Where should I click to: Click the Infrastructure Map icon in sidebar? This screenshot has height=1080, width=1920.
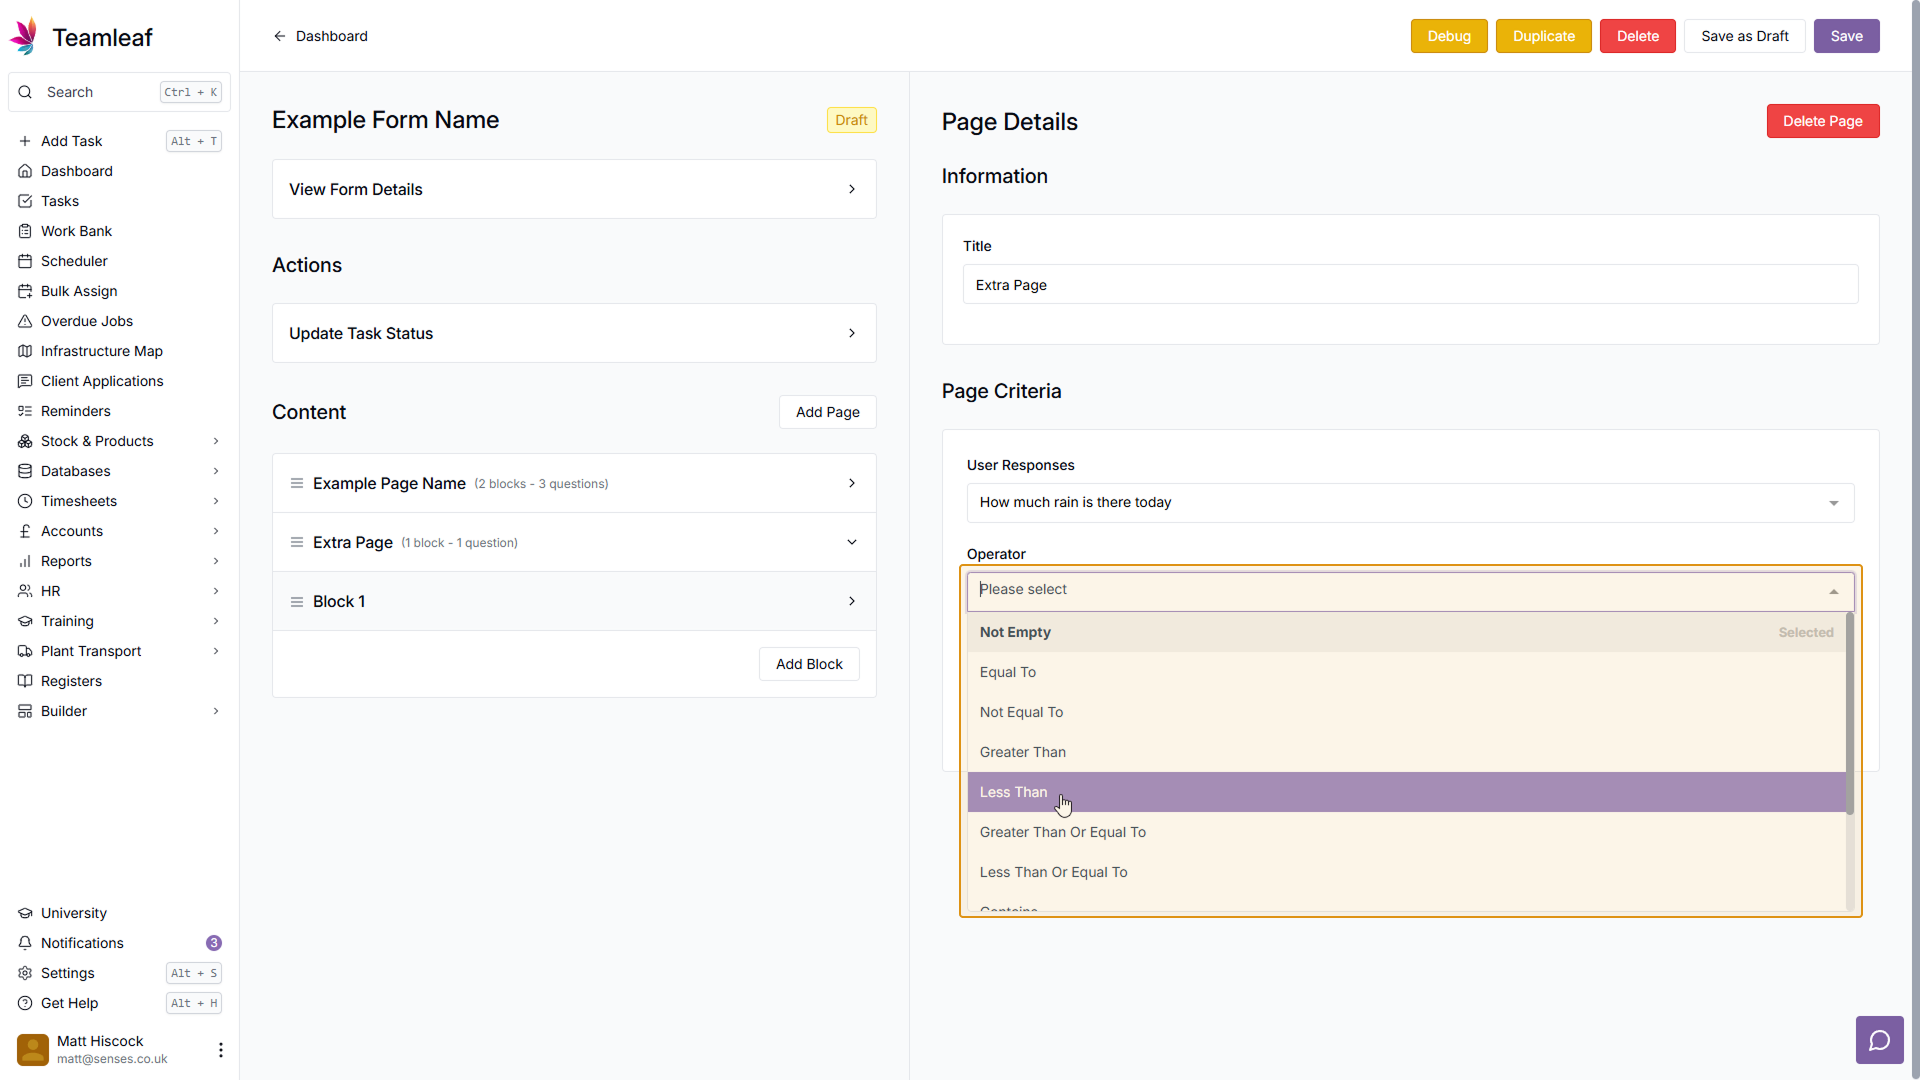25,351
